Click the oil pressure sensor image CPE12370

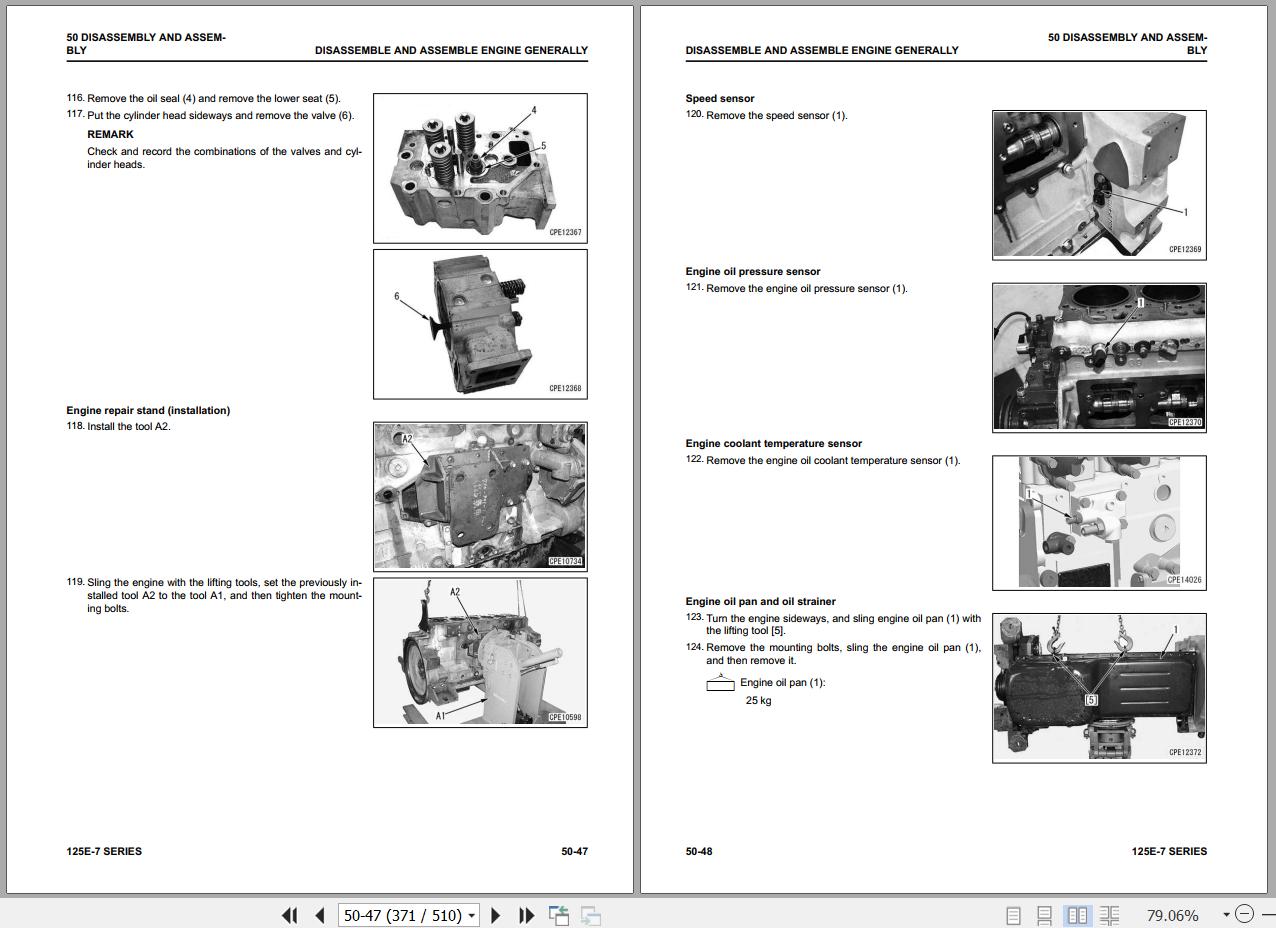[x=1099, y=357]
